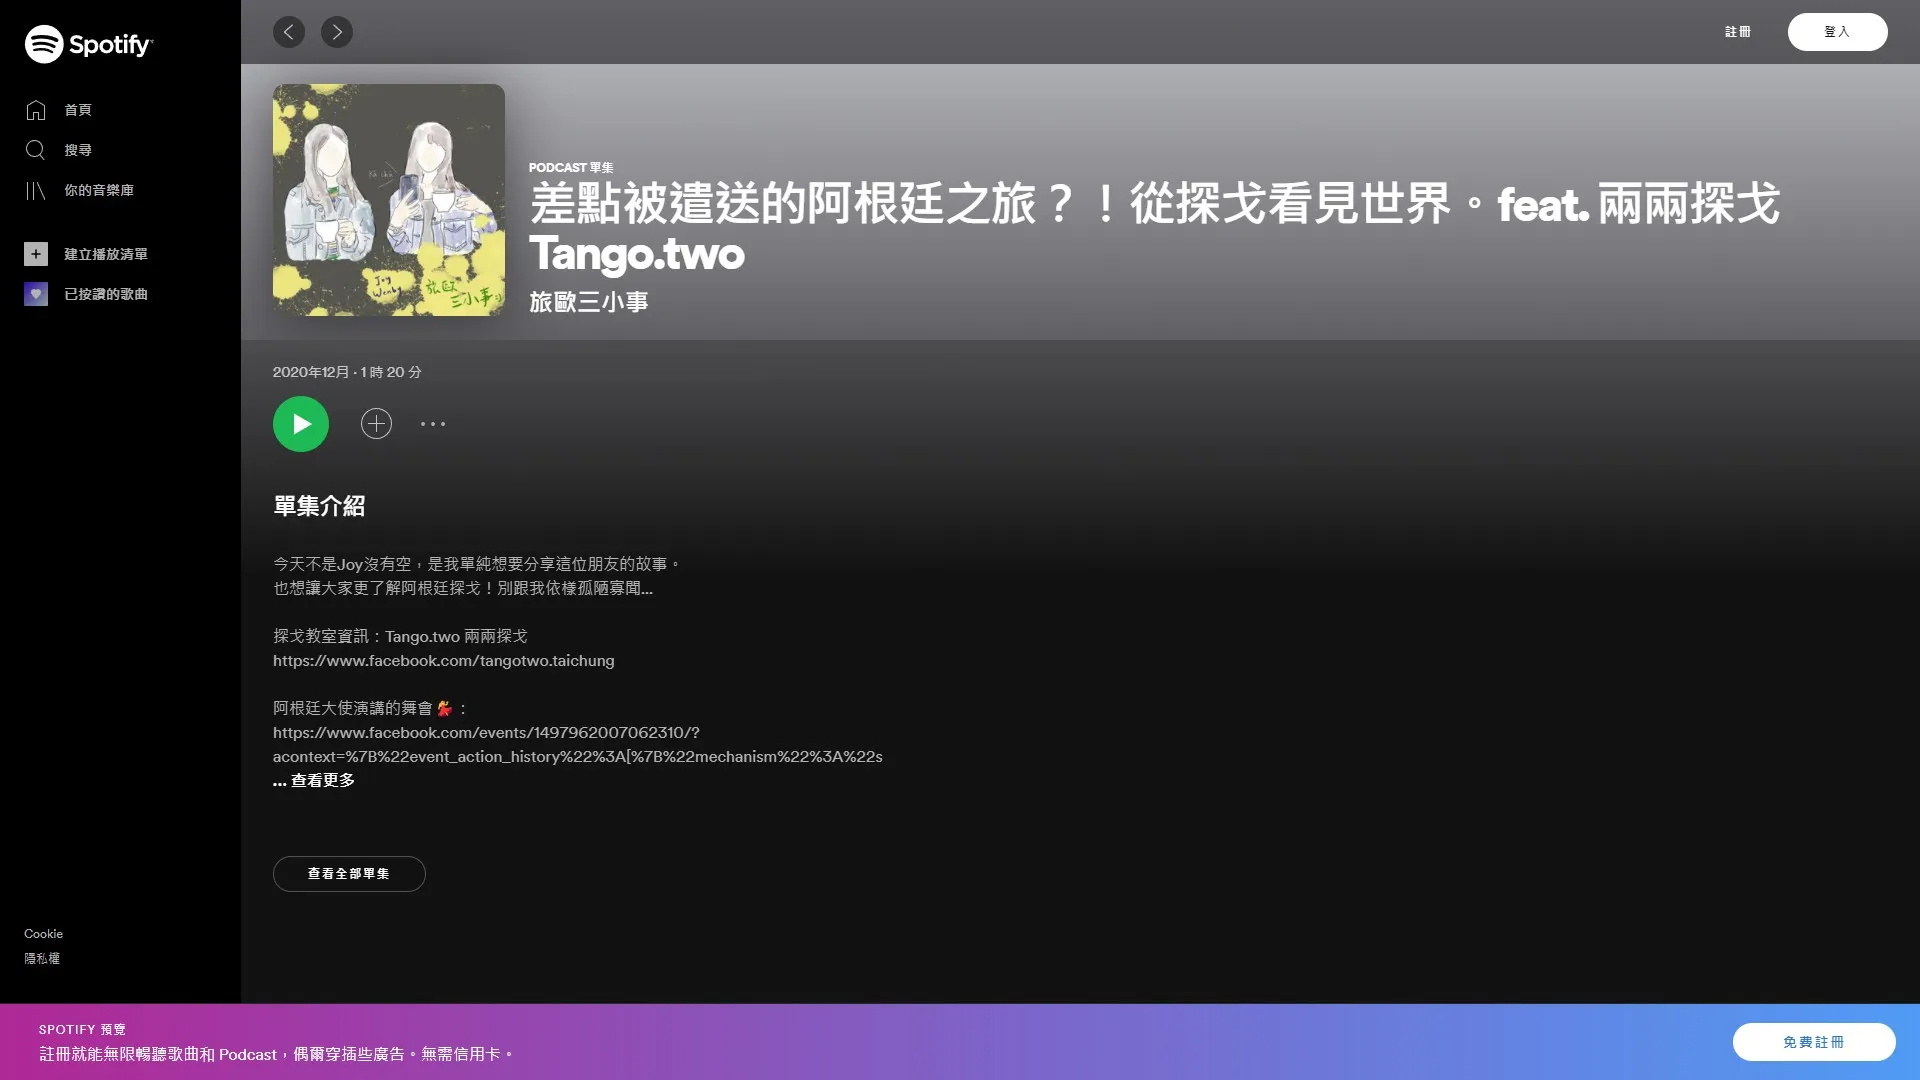The image size is (1920, 1080).
Task: Open 已按讚的歌曲 heart icon
Action: (x=36, y=294)
